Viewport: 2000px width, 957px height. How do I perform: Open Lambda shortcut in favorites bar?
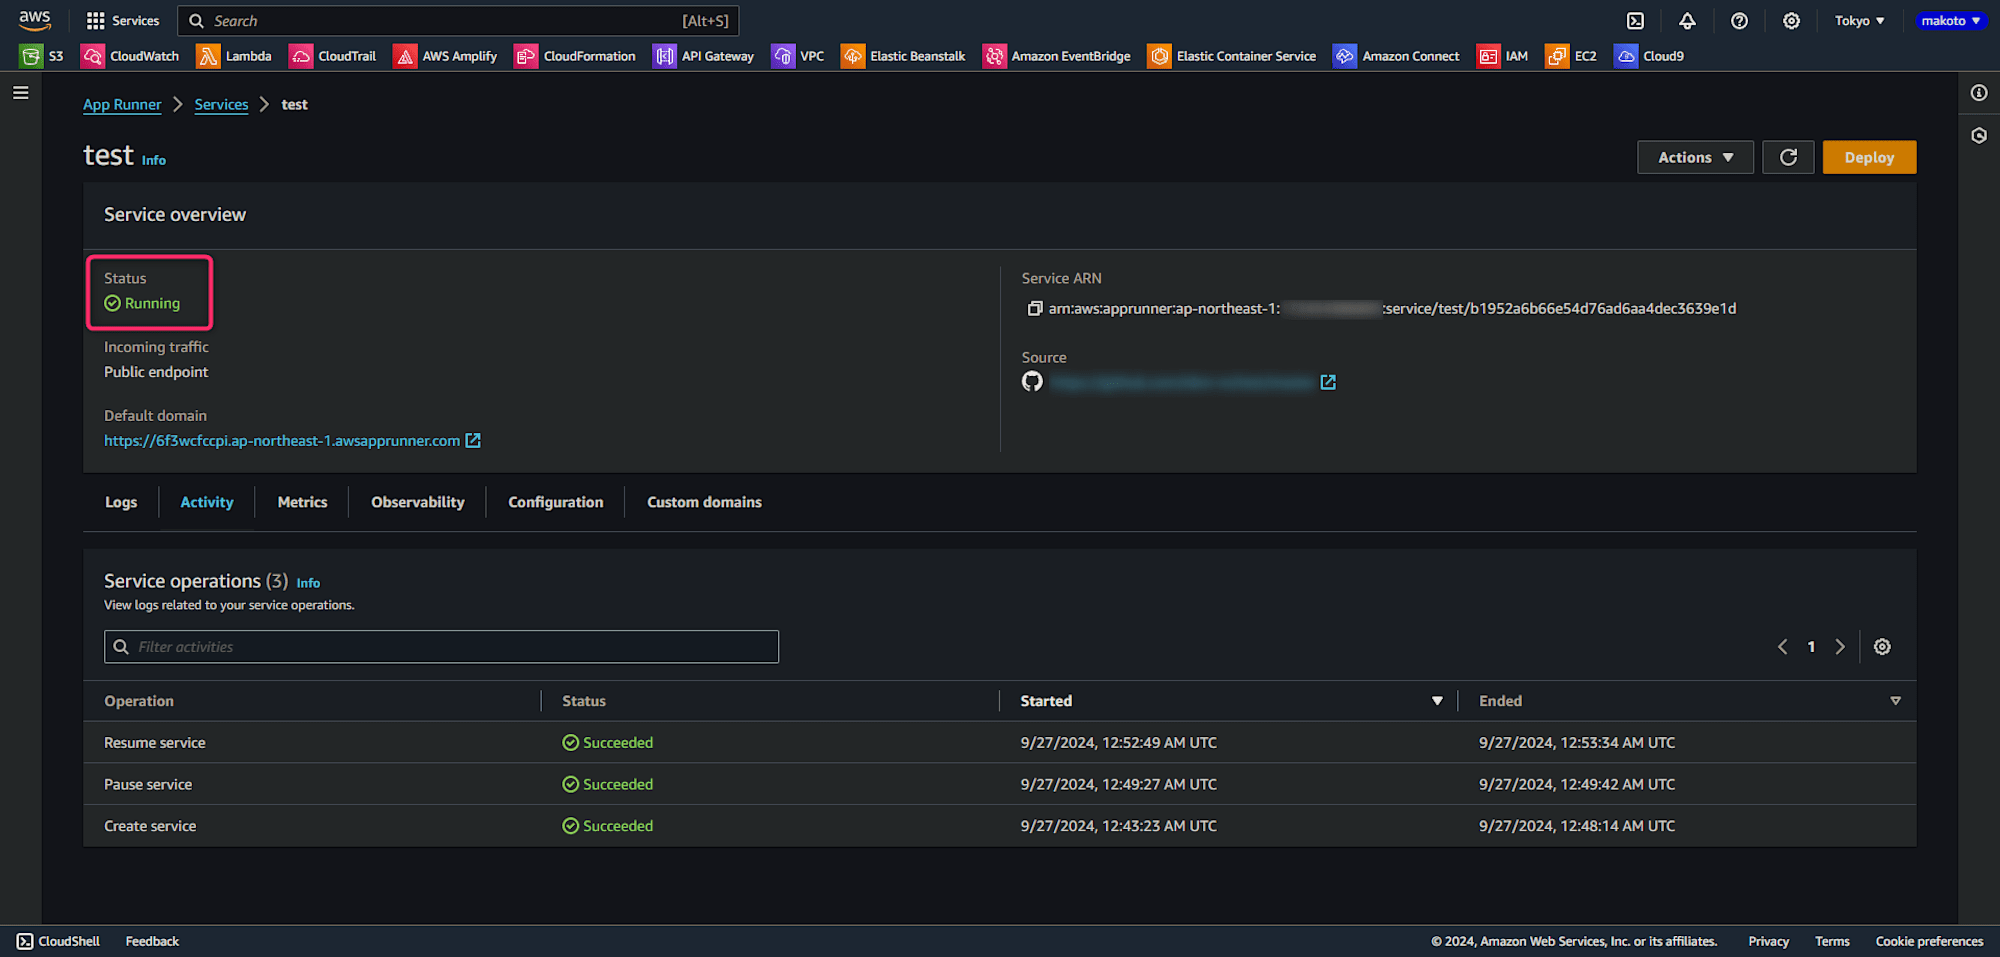[235, 56]
